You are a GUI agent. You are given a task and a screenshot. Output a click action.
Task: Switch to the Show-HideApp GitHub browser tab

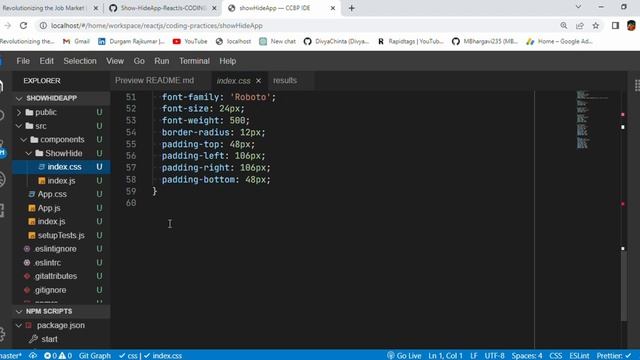tap(163, 8)
